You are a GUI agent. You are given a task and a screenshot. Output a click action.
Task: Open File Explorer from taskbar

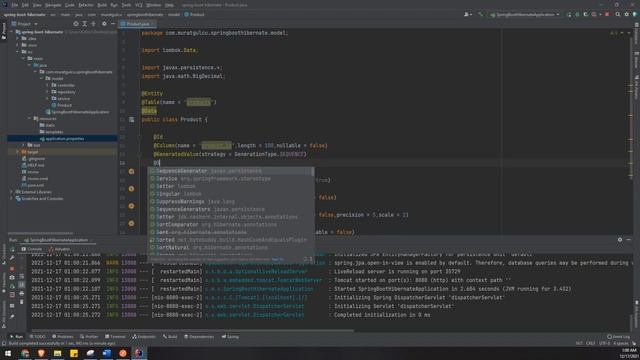click(x=58, y=353)
